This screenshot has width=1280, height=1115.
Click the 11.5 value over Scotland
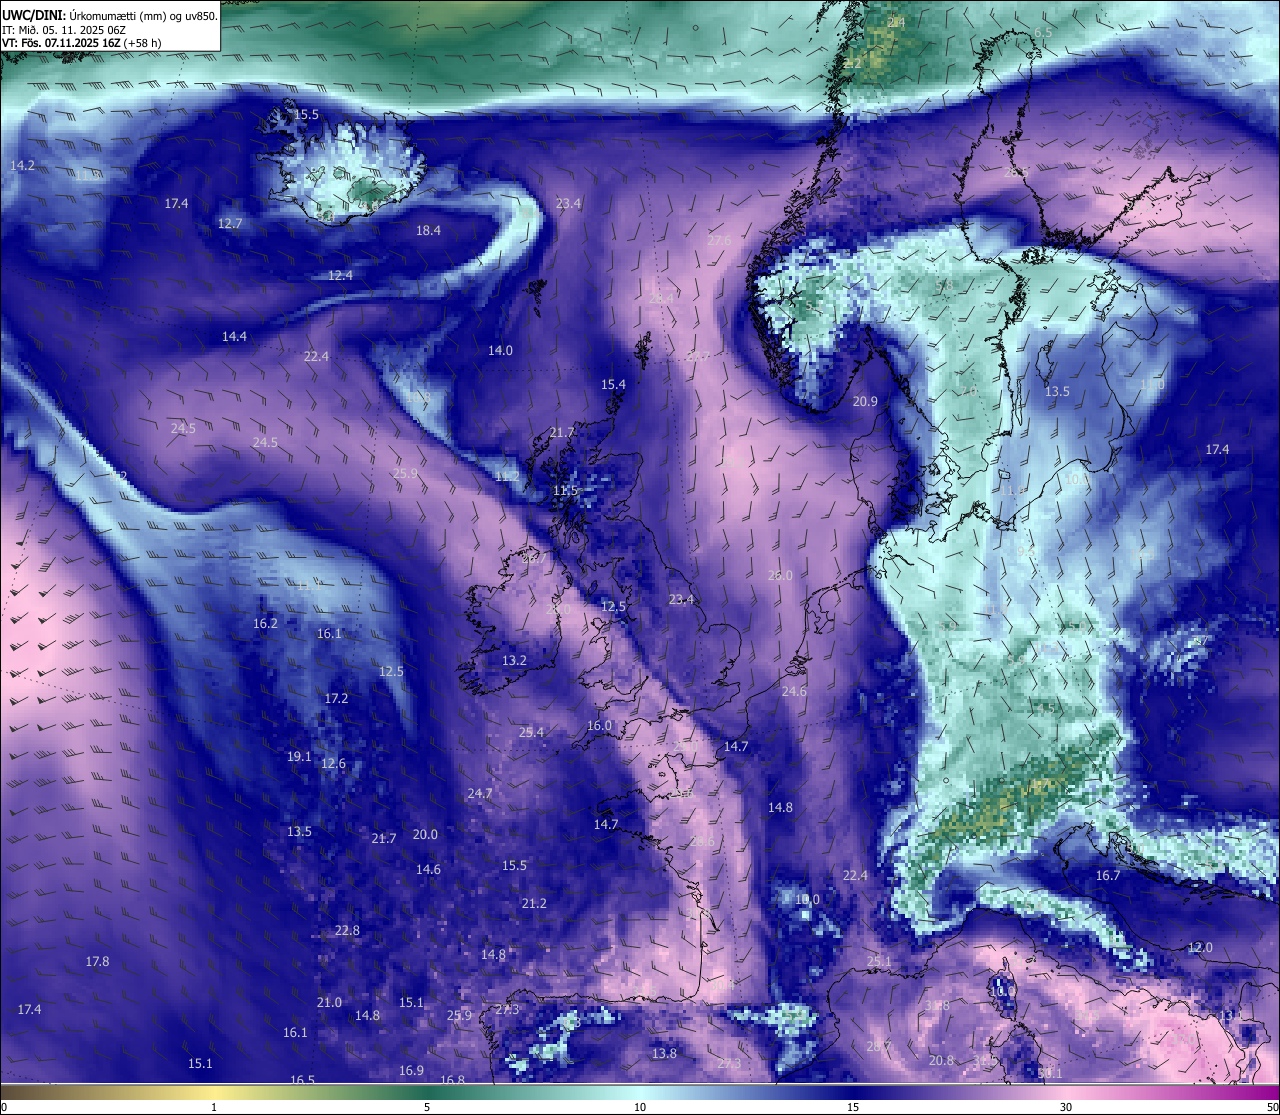pos(566,490)
